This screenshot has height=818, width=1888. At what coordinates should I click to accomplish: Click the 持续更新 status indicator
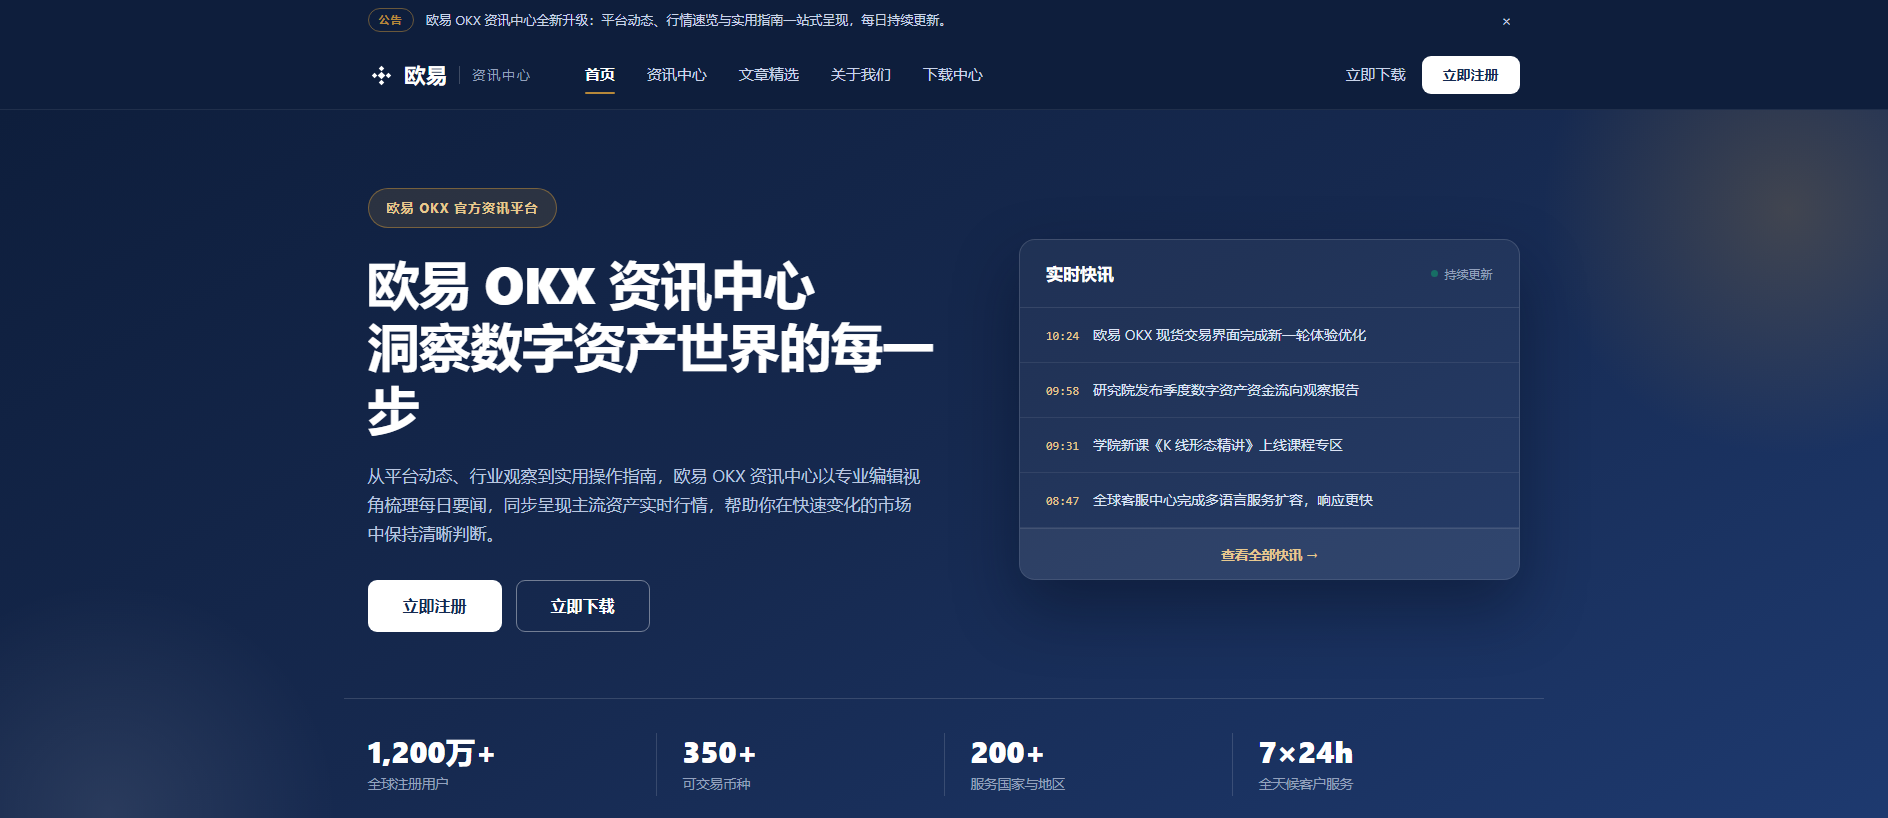(1462, 274)
